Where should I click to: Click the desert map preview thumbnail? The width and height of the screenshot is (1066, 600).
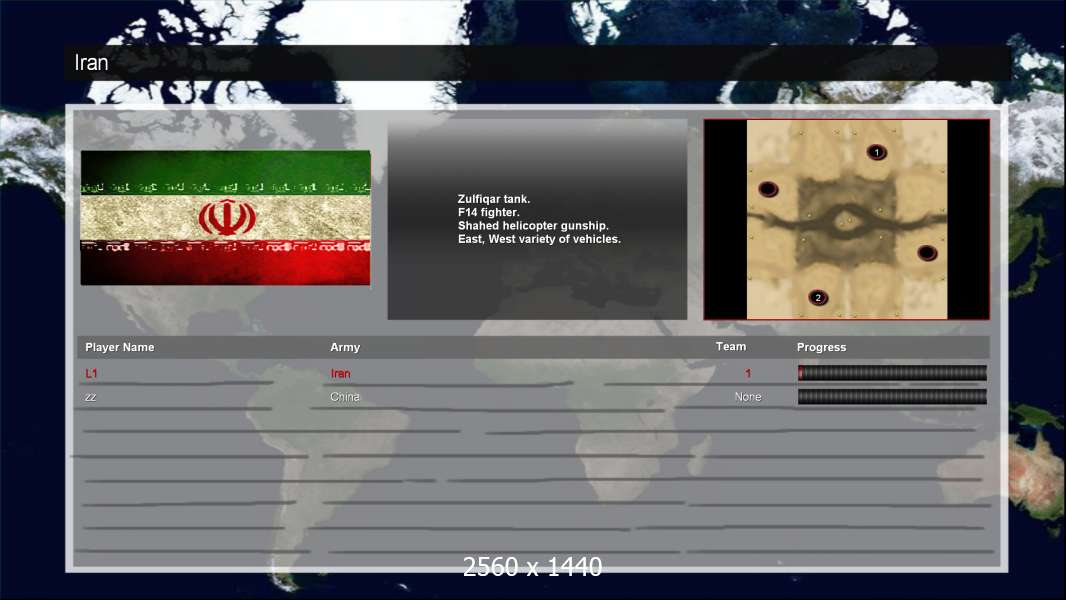click(846, 219)
